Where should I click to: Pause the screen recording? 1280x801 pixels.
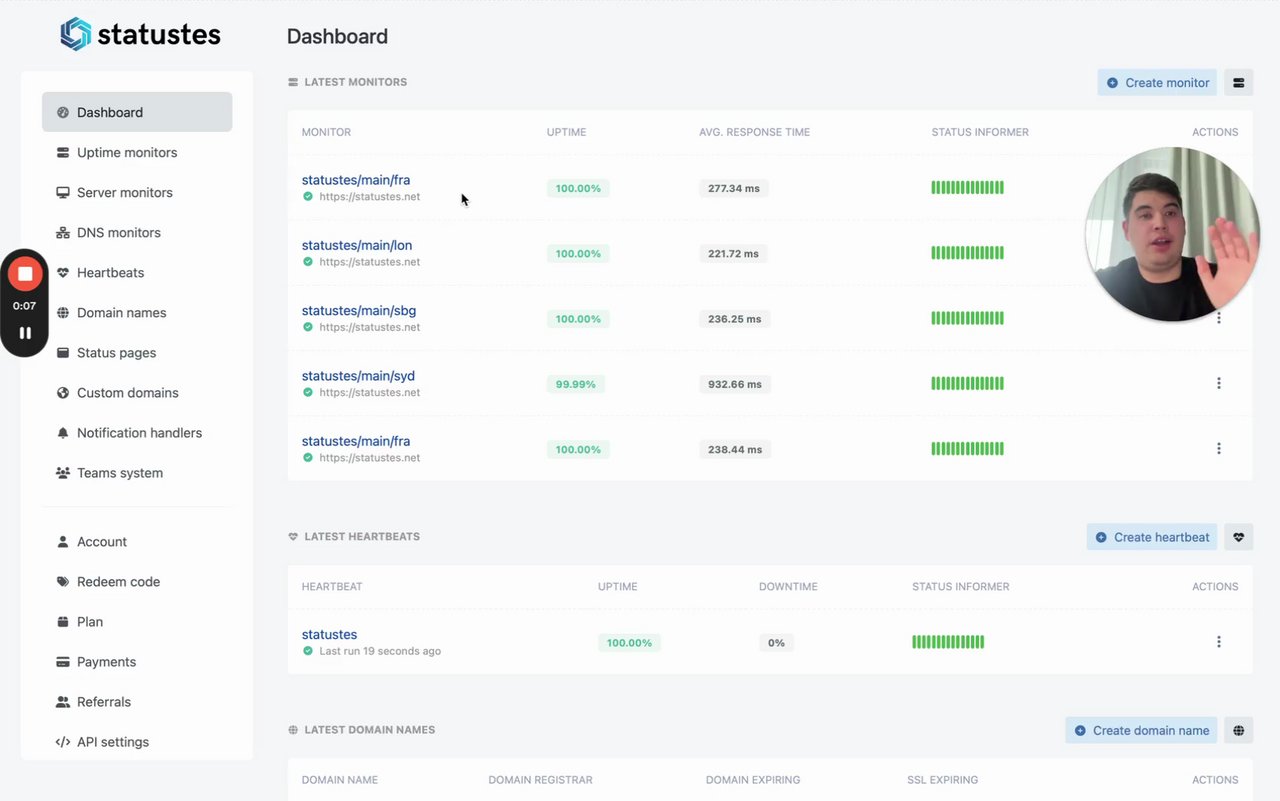25,333
